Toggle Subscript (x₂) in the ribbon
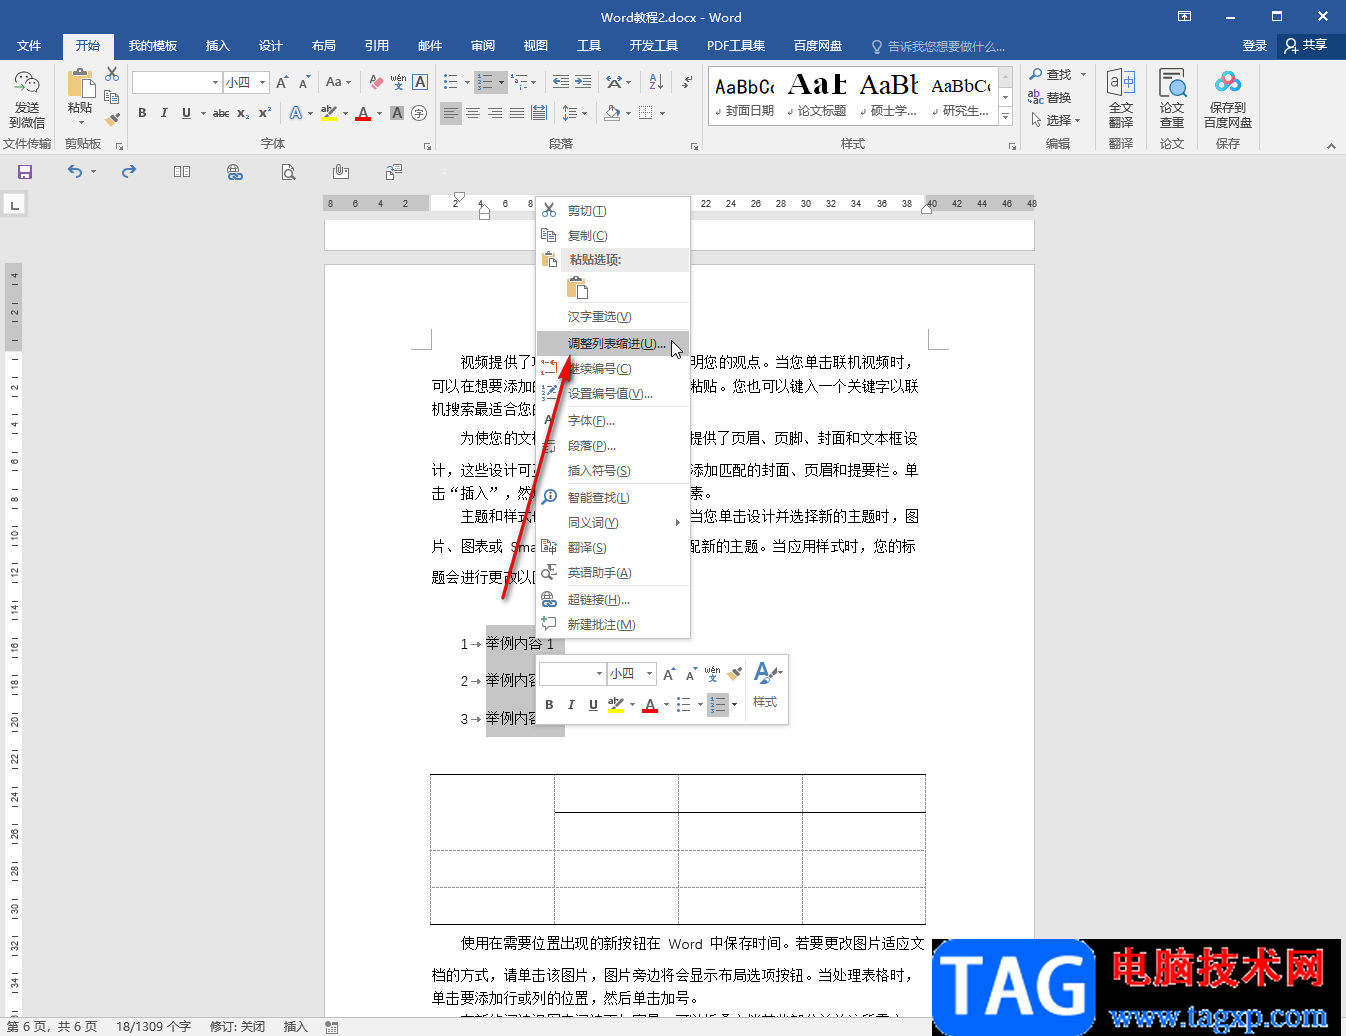 (243, 113)
